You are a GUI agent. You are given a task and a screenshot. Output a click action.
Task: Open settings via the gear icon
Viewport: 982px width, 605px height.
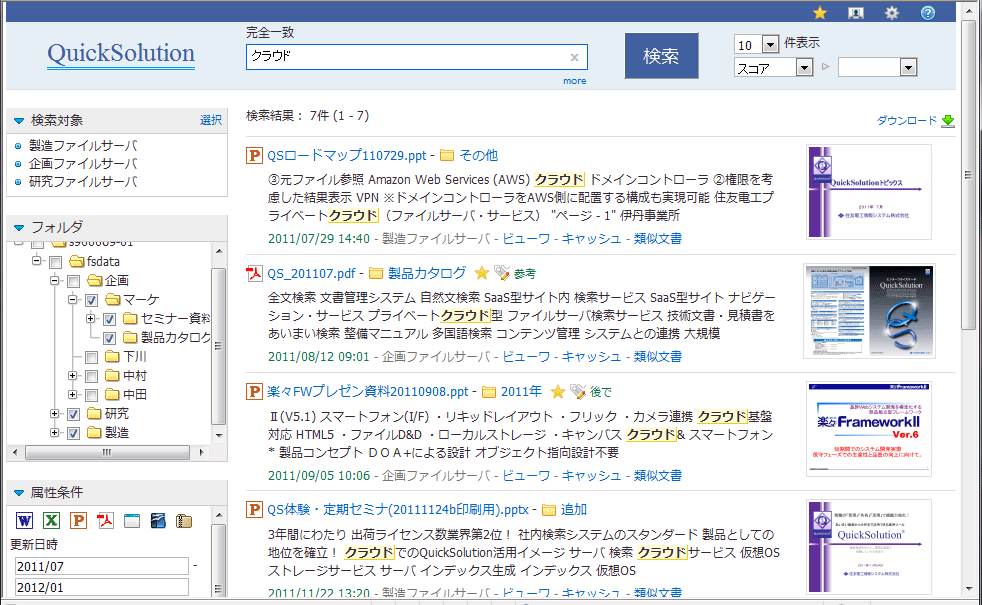pos(892,13)
